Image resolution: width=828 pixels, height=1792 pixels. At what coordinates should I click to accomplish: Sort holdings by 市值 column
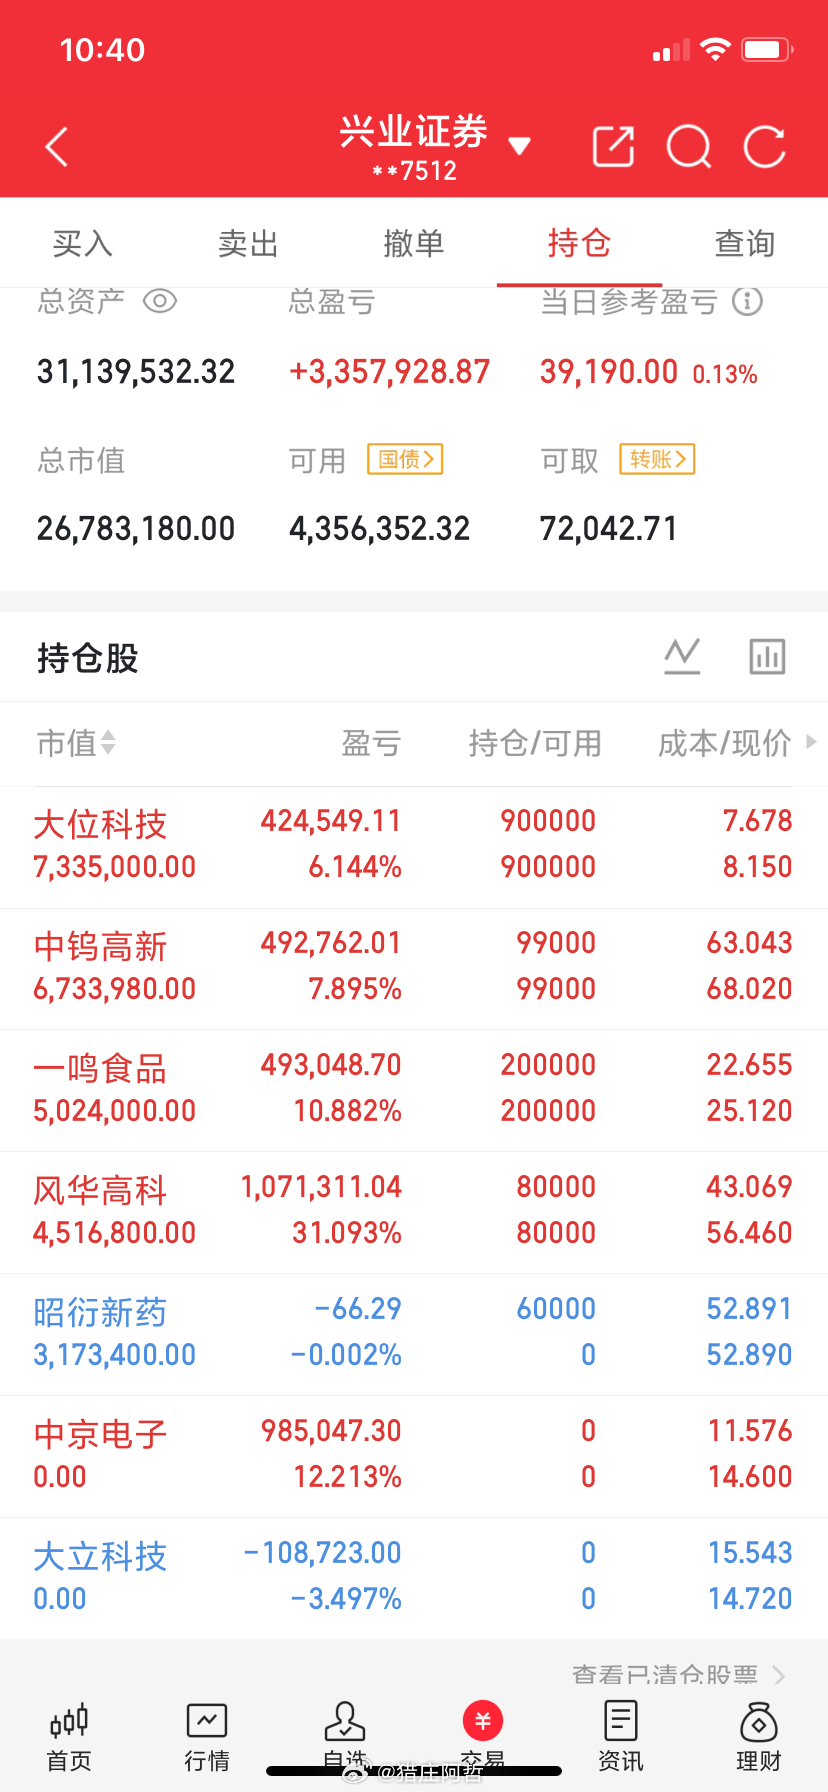click(76, 743)
